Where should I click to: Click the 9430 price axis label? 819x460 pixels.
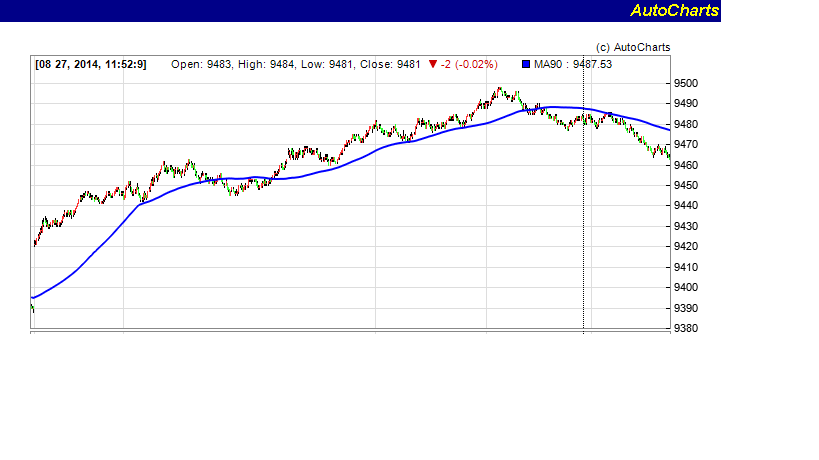click(686, 226)
